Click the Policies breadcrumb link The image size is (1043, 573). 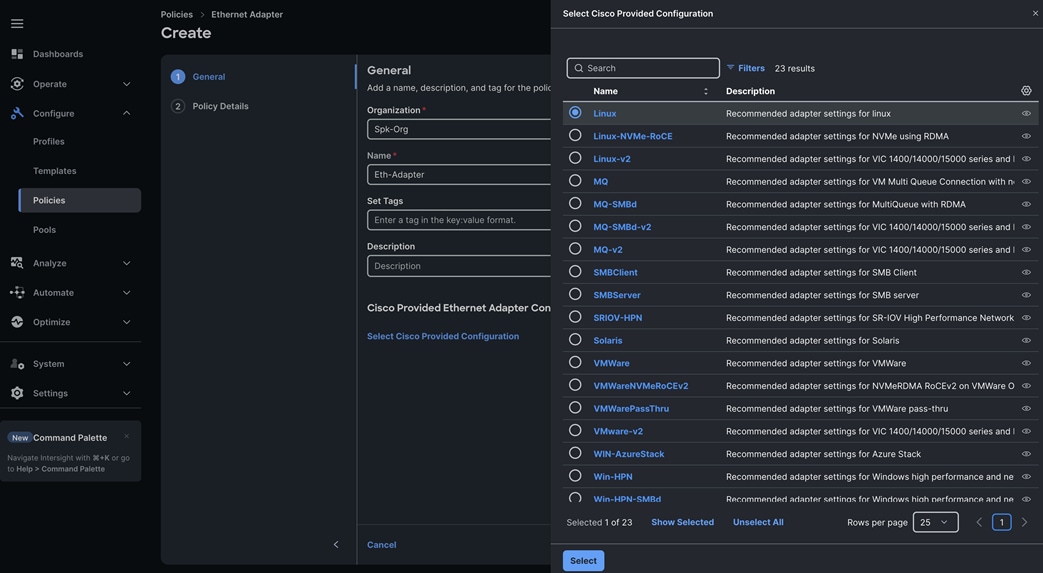coord(177,14)
